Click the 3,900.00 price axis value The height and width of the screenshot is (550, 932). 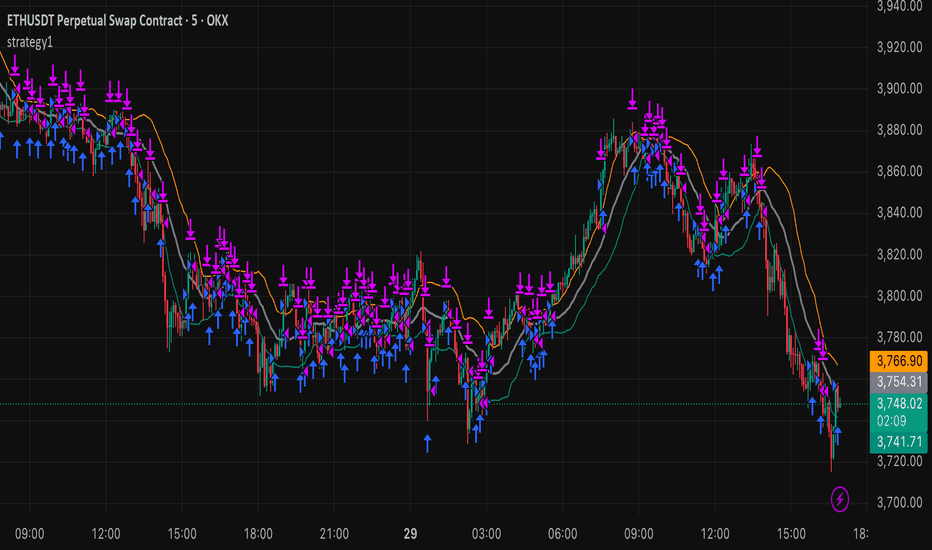(x=899, y=89)
